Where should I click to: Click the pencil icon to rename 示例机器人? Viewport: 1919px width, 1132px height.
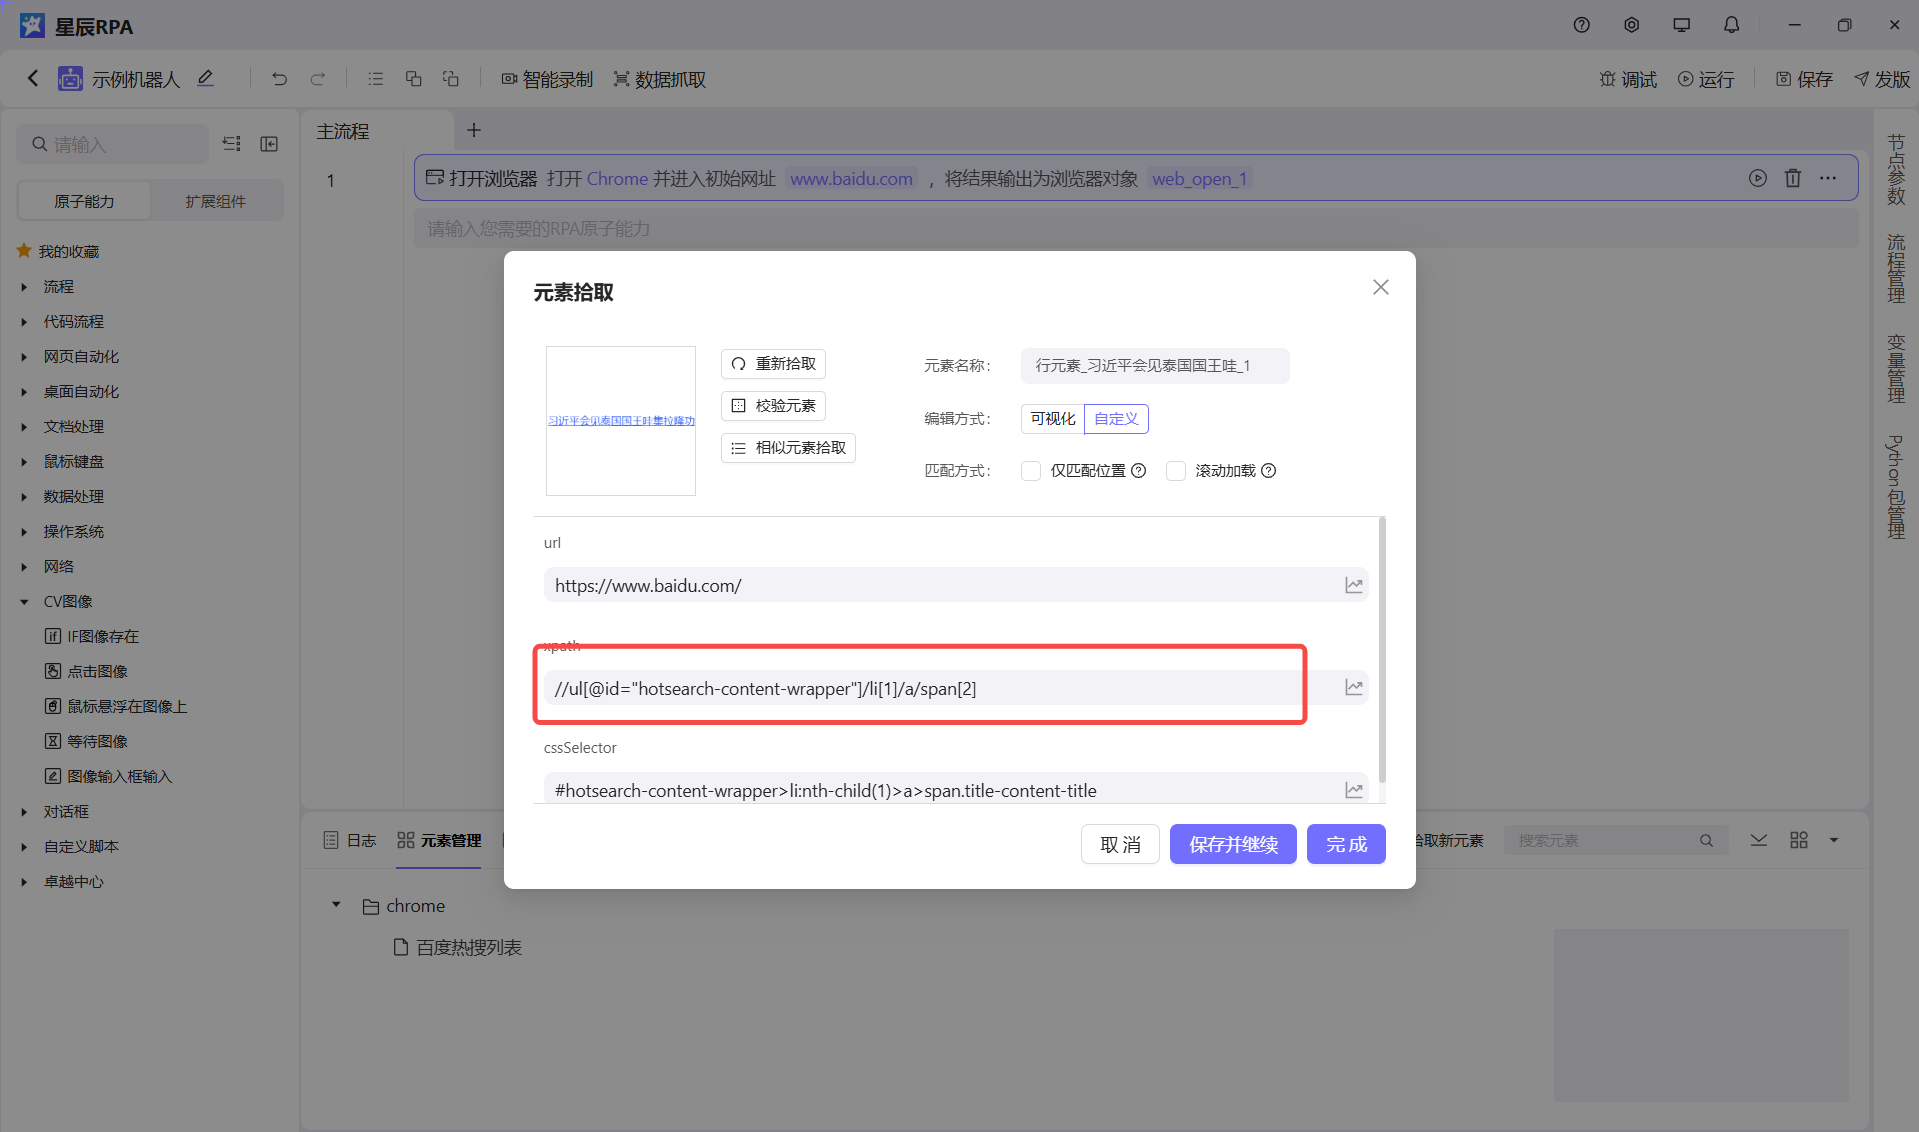[x=205, y=78]
